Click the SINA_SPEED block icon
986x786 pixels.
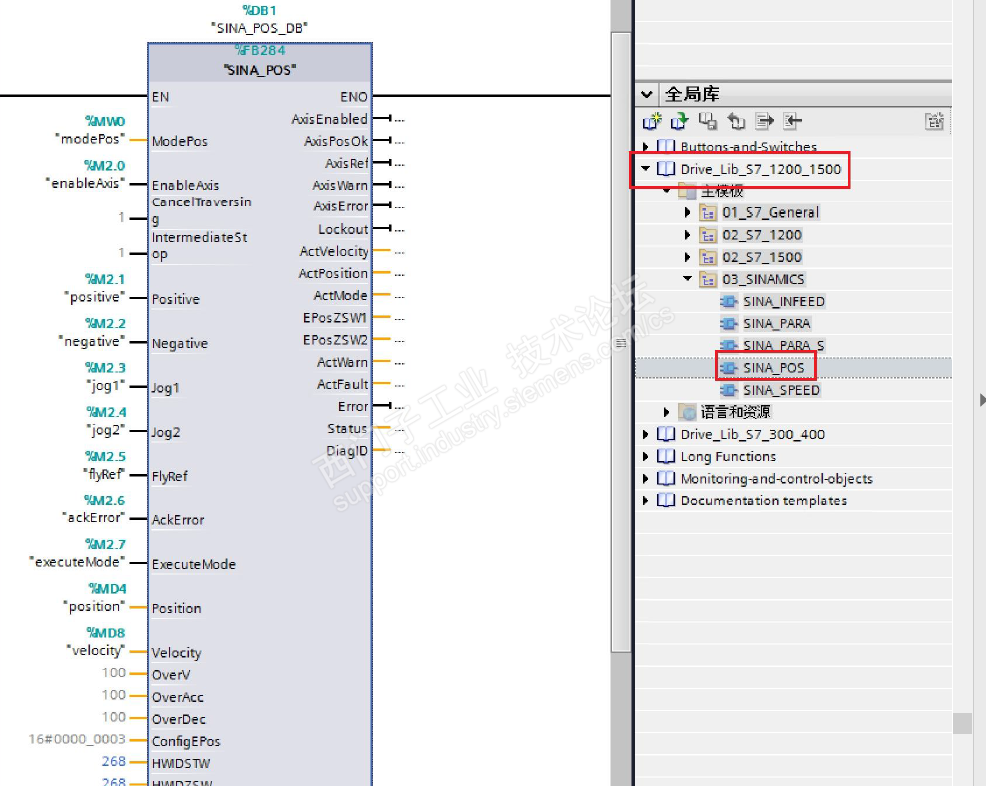pyautogui.click(x=729, y=390)
